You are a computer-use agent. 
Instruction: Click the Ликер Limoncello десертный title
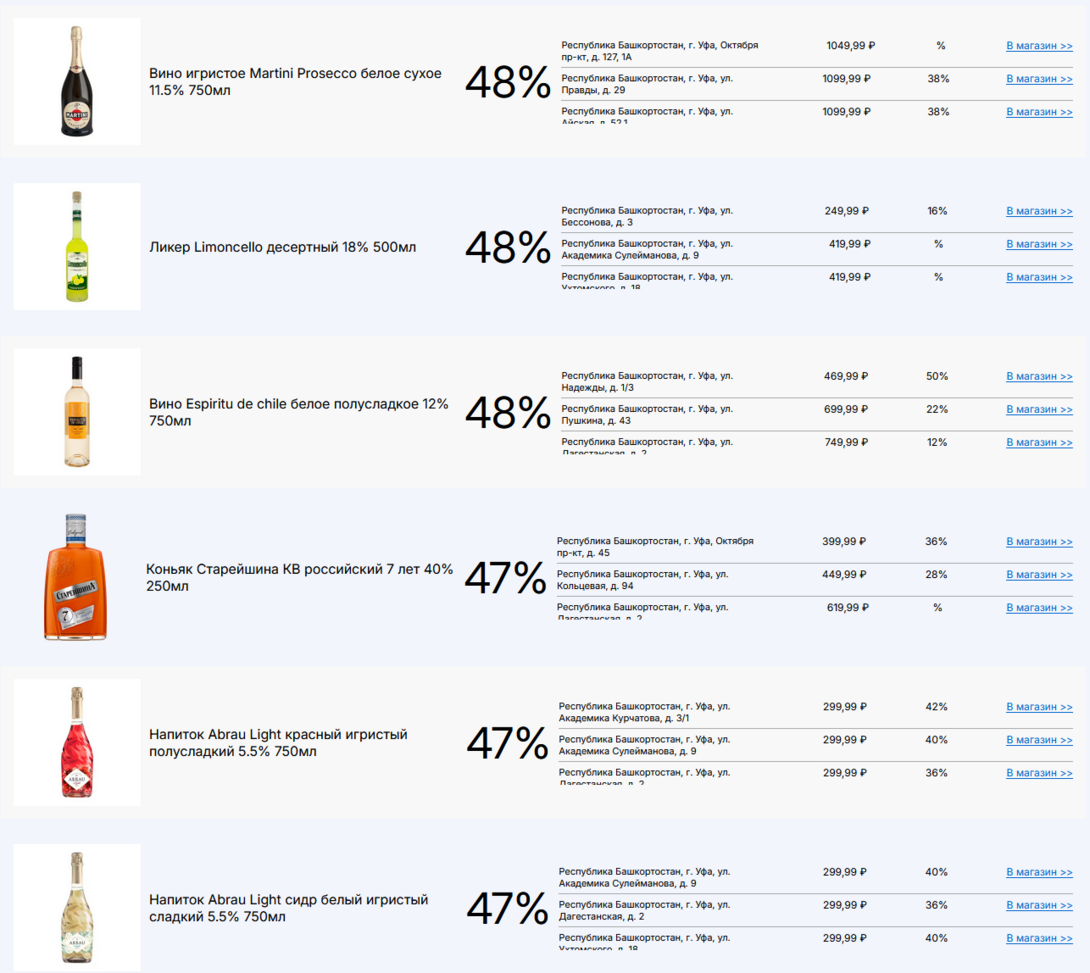point(282,247)
